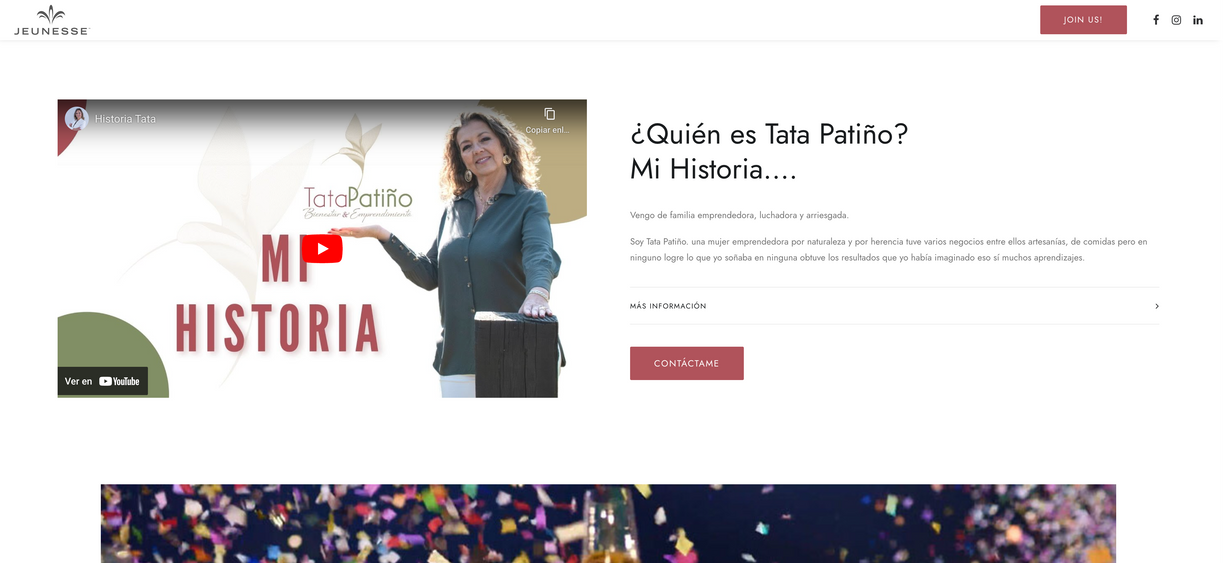The width and height of the screenshot is (1223, 563).
Task: Click the Jeunesse logo in the header
Action: pos(51,20)
